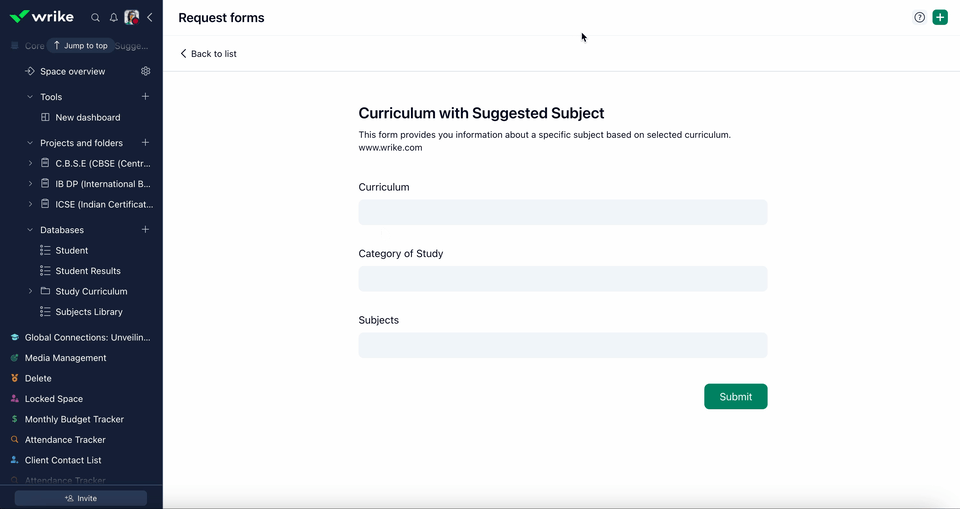Image resolution: width=960 pixels, height=509 pixels.
Task: Open Media Management space
Action: tap(65, 358)
